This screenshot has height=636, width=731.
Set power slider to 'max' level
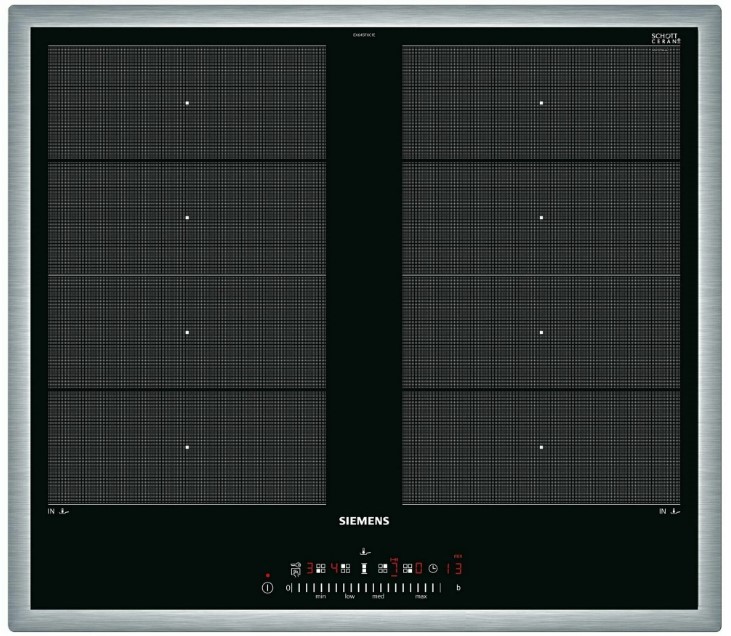421,589
